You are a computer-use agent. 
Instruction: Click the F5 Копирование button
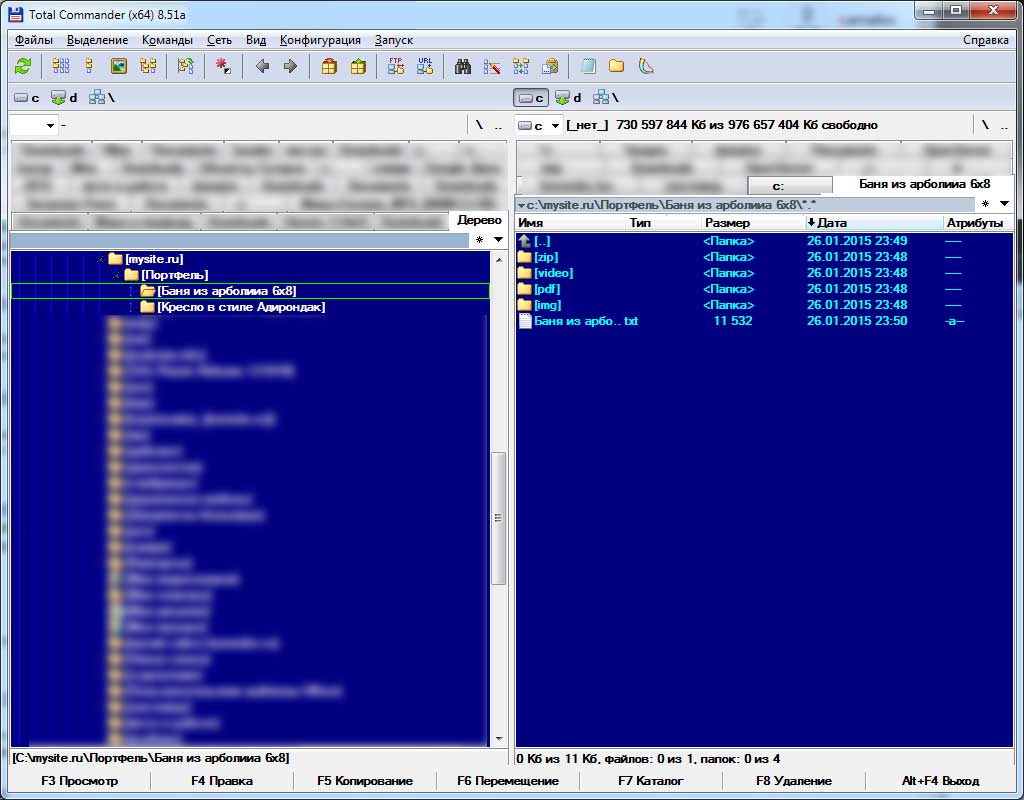[365, 780]
